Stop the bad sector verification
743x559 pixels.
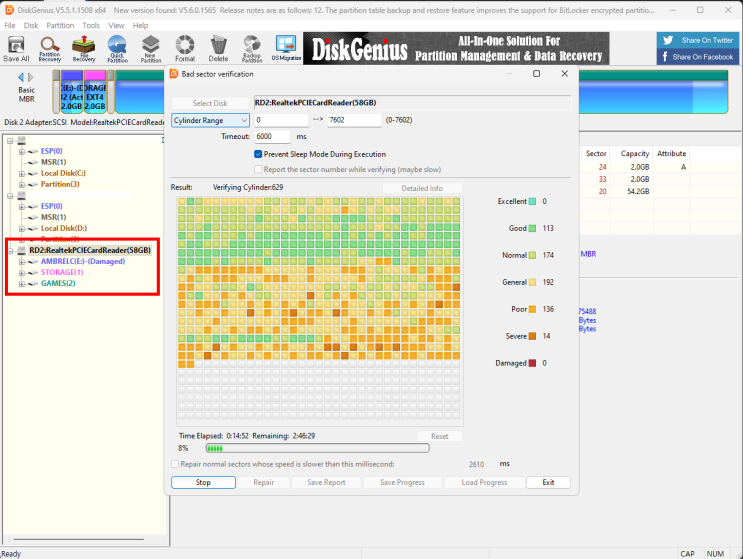pos(203,482)
